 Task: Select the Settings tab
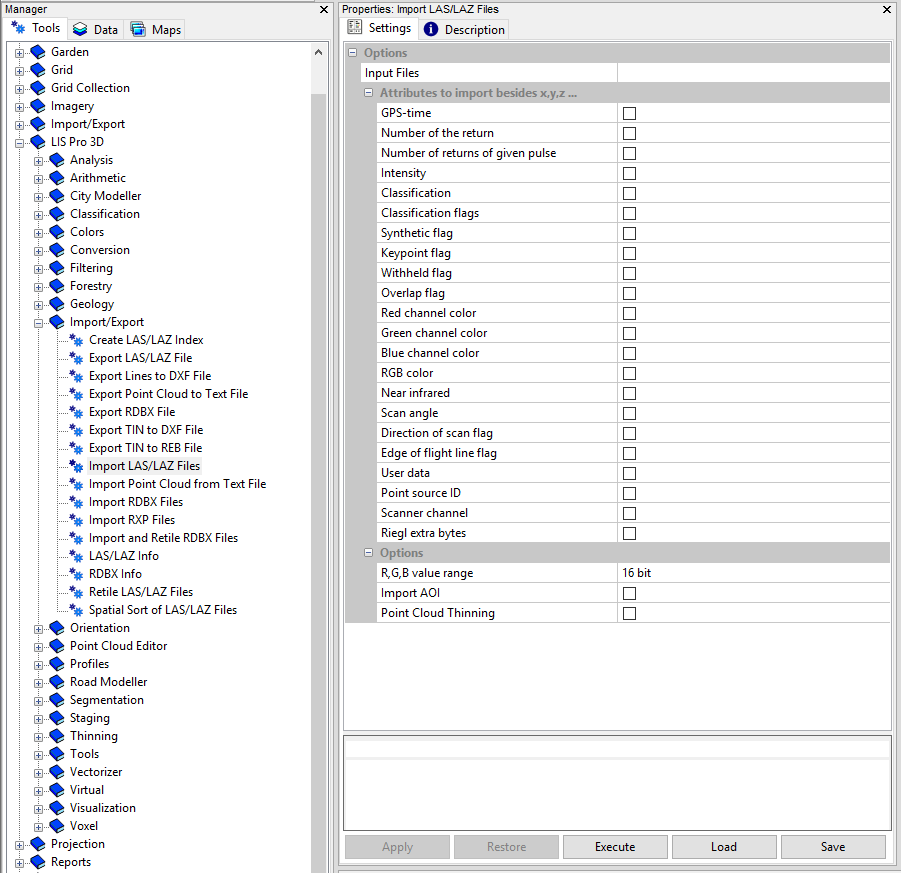click(380, 28)
